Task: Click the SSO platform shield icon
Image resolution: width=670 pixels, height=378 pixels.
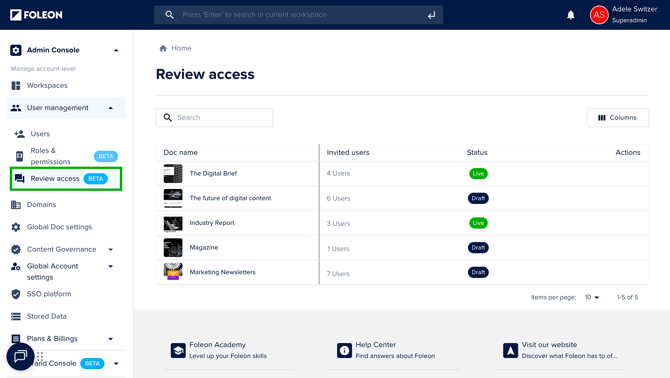Action: [x=16, y=294]
